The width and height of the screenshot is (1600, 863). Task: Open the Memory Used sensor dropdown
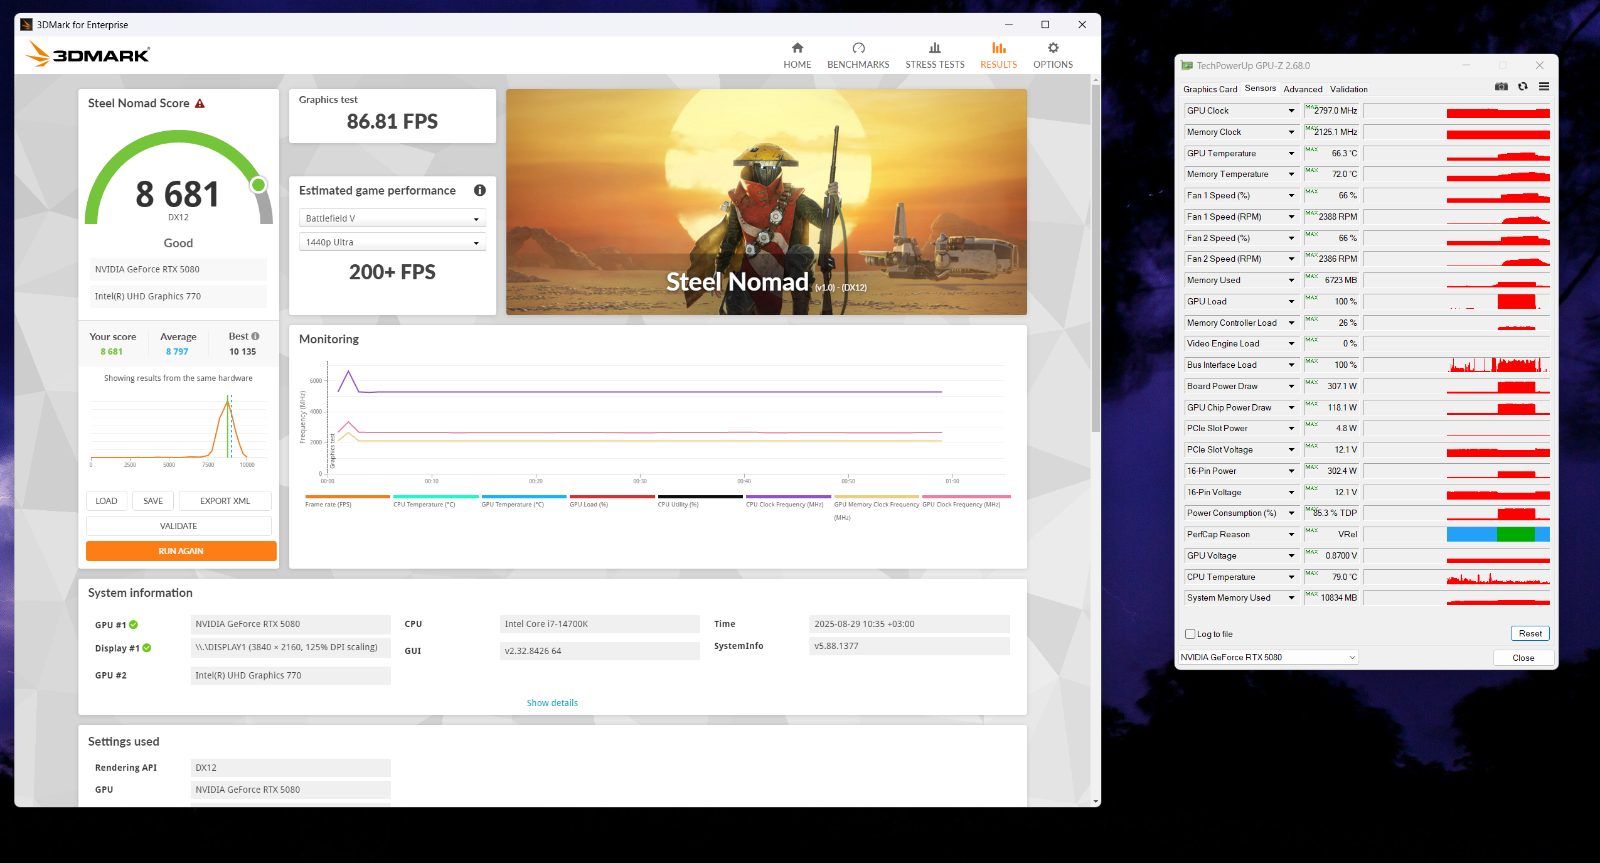(x=1291, y=280)
